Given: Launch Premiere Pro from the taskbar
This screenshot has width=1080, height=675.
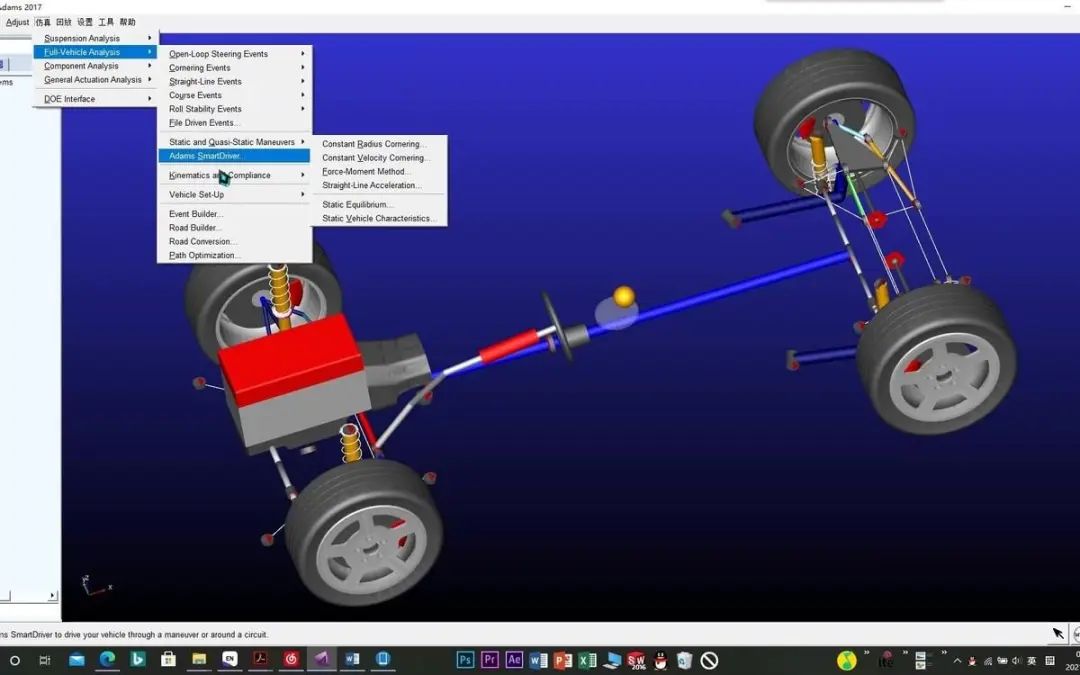Looking at the screenshot, I should pyautogui.click(x=490, y=660).
